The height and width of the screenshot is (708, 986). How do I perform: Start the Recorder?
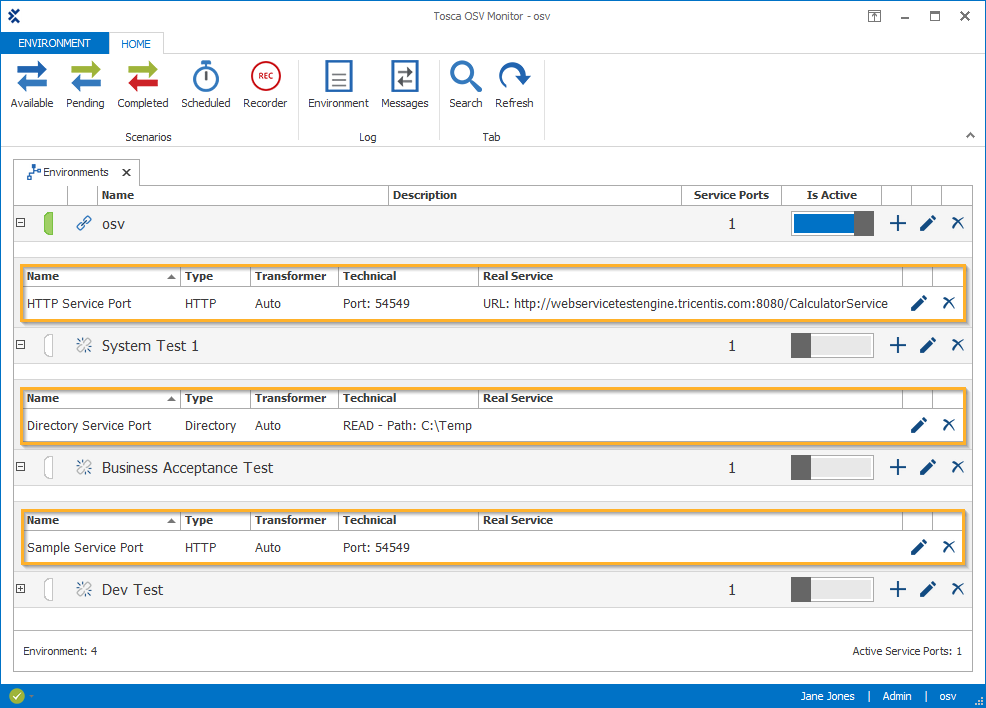coord(265,85)
